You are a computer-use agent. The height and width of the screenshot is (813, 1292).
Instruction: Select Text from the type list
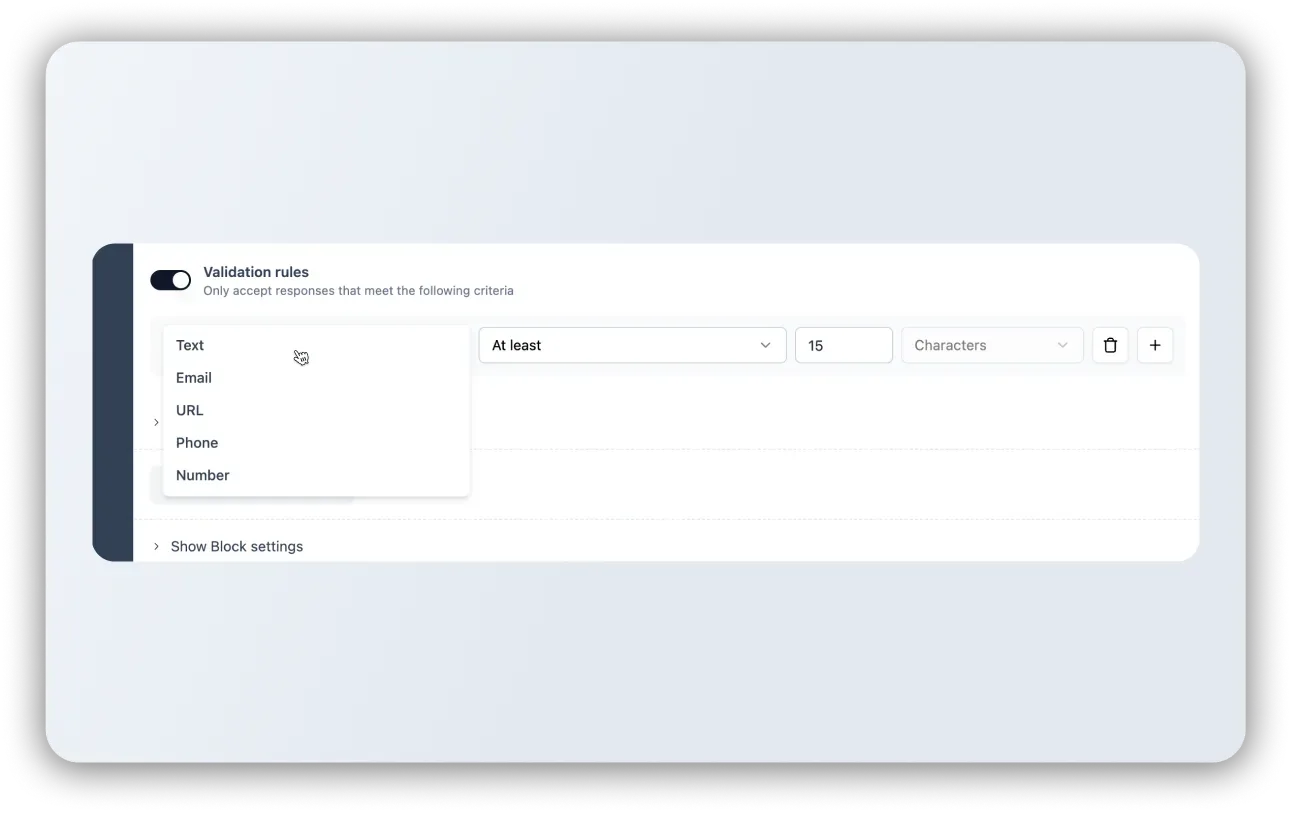pos(316,345)
